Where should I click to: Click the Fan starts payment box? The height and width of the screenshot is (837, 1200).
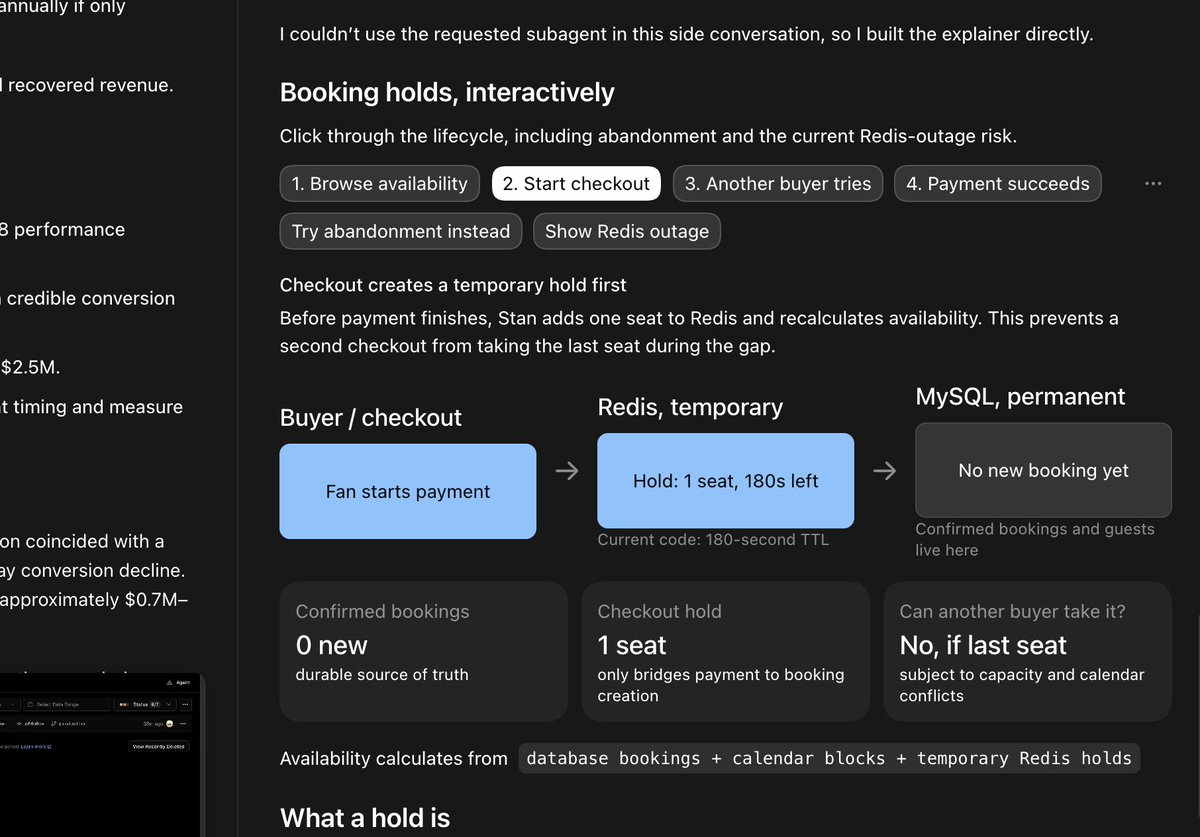408,491
